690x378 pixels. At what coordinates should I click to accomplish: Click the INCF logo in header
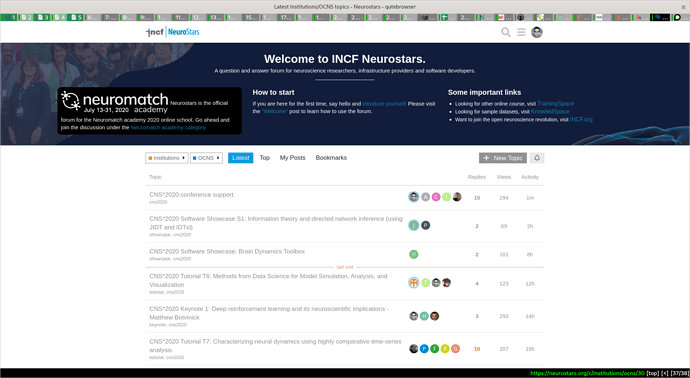click(x=155, y=32)
